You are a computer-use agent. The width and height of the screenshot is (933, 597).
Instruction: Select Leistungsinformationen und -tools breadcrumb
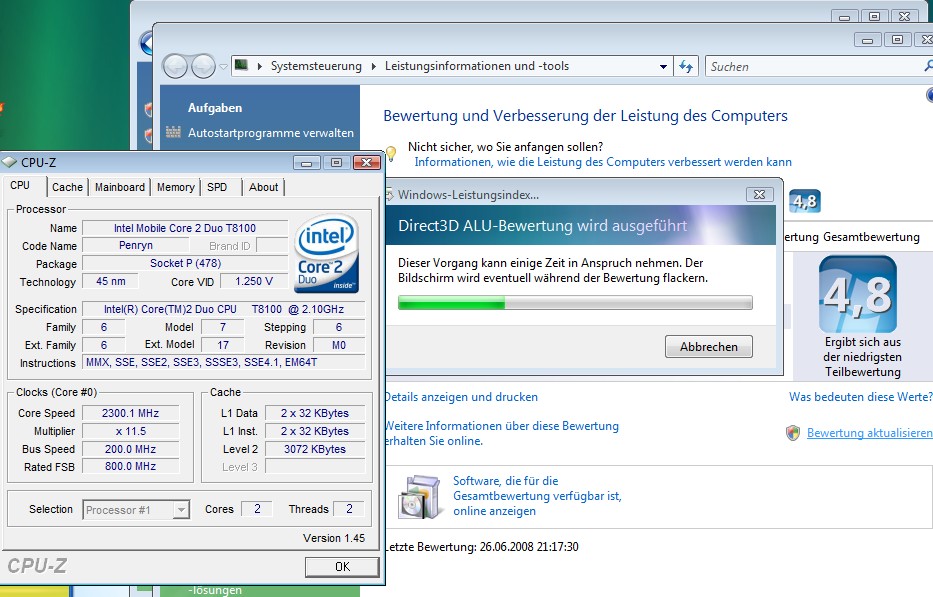(x=477, y=66)
